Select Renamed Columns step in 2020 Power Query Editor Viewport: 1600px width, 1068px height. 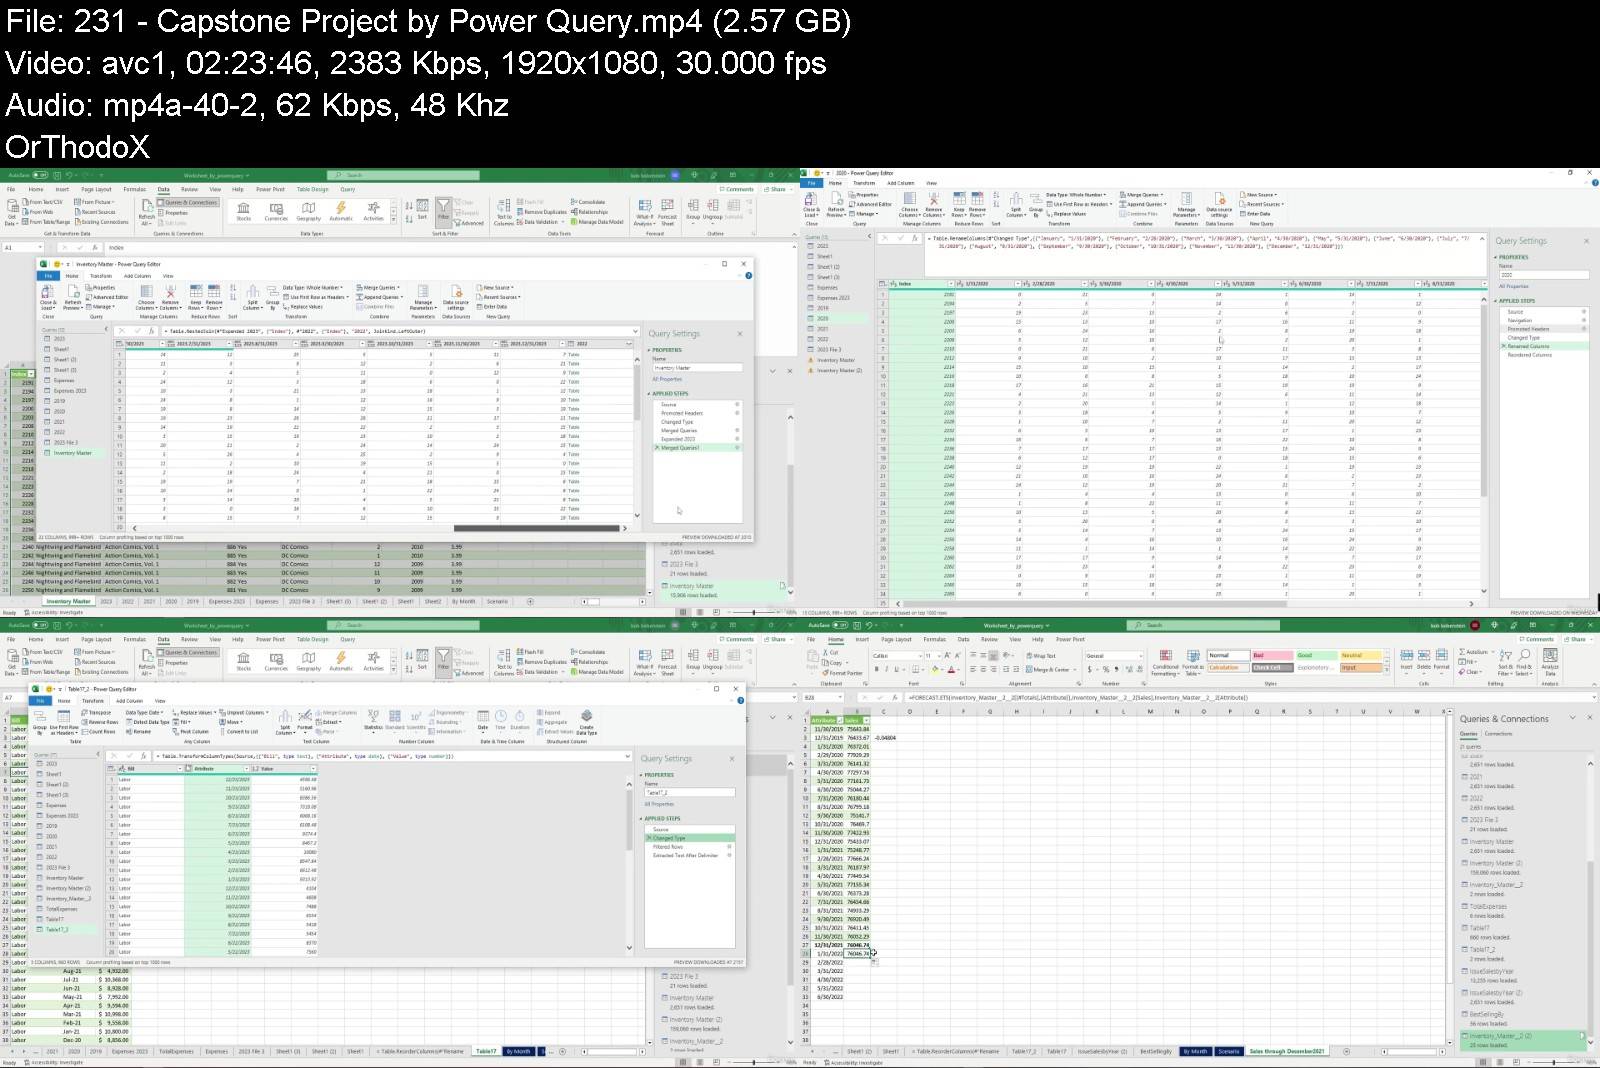(x=1542, y=346)
